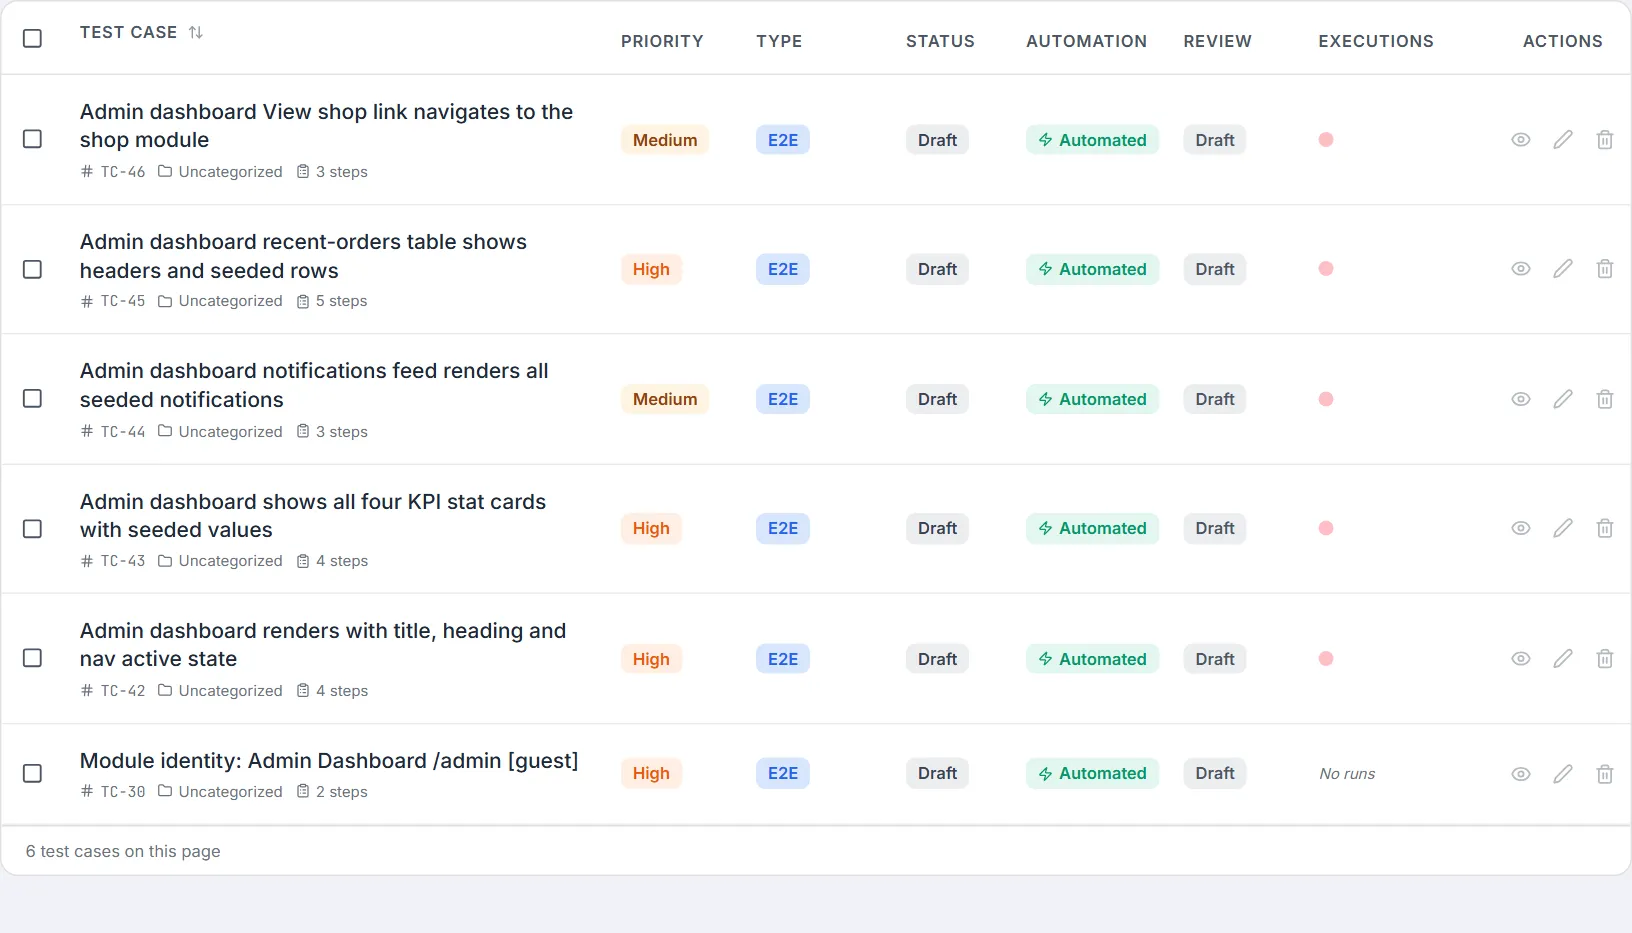View test case TC-45 with eye icon
This screenshot has width=1632, height=933.
point(1520,269)
